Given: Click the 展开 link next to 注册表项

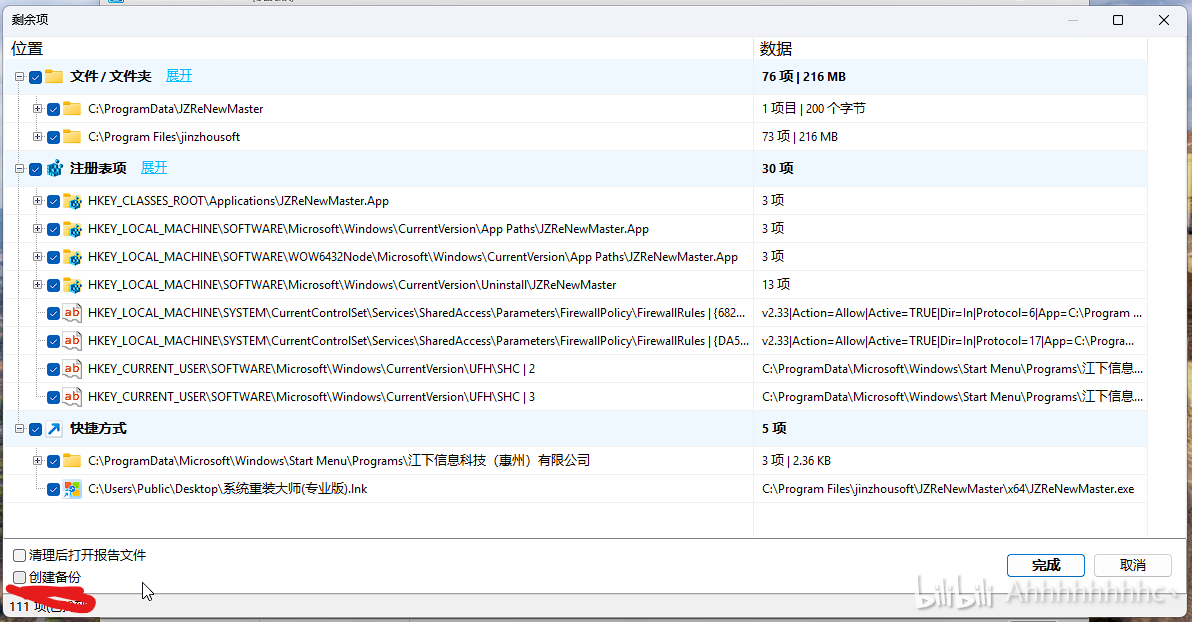Looking at the screenshot, I should coord(154,168).
